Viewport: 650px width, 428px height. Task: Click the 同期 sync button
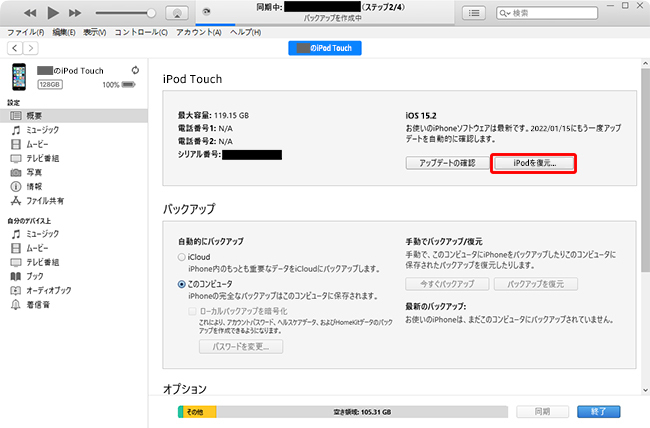[542, 411]
